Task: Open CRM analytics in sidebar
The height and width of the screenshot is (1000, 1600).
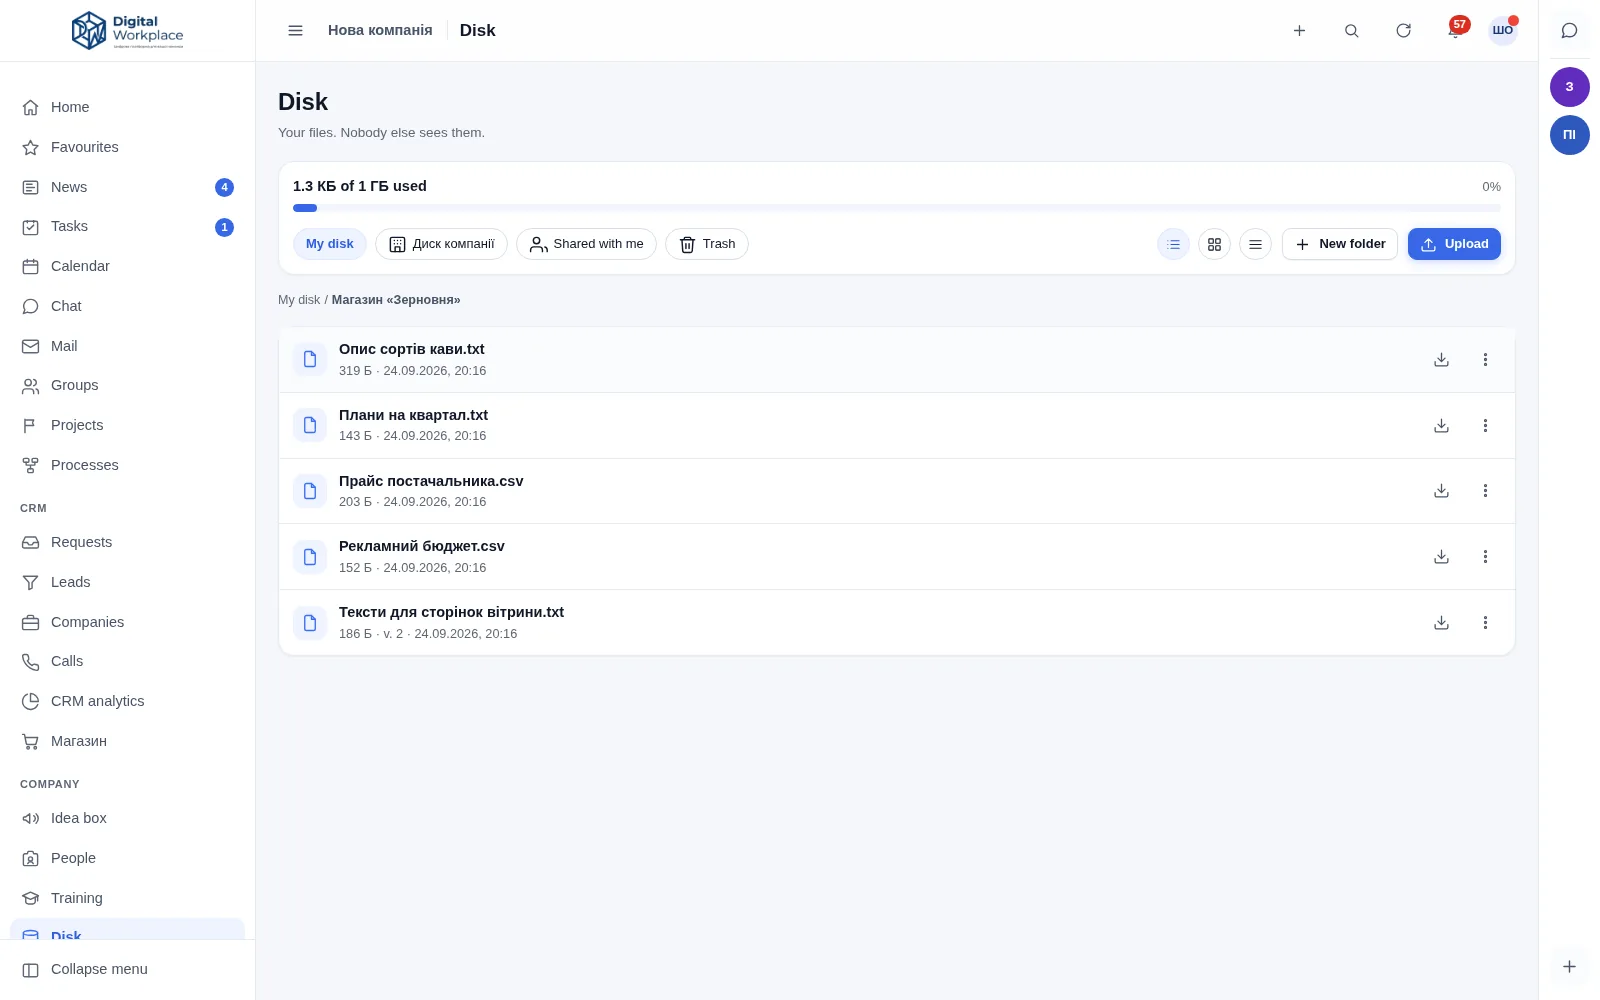Action: coord(127,701)
